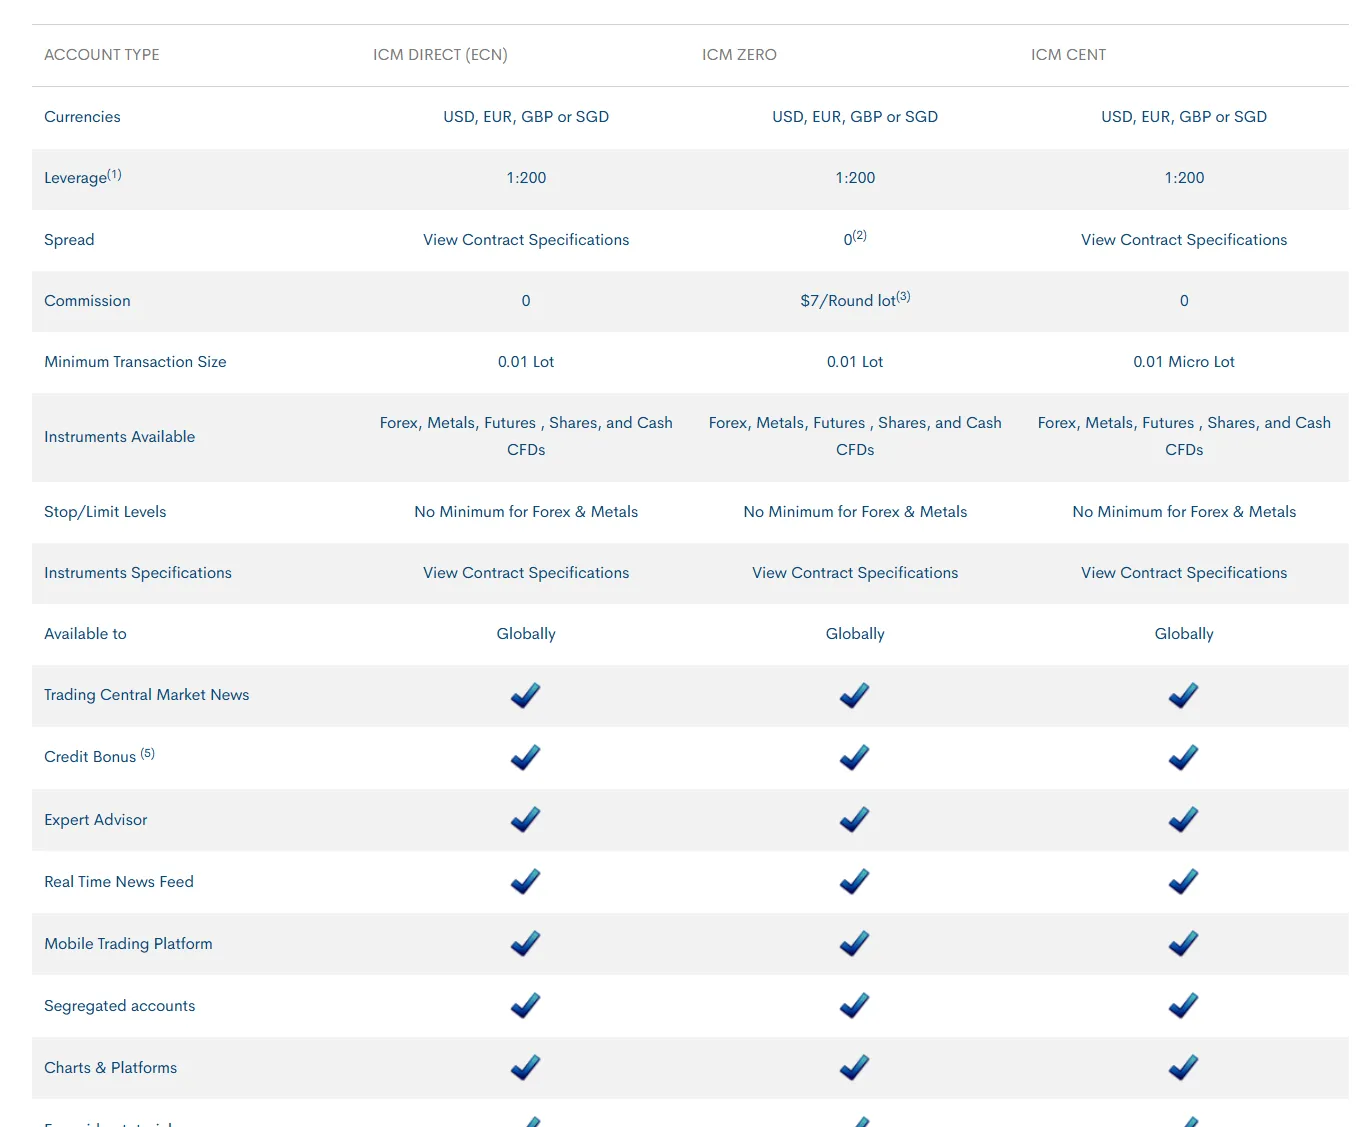This screenshot has height=1127, width=1357.
Task: Click the ICM DIRECT (ECN) column header
Action: pos(440,55)
